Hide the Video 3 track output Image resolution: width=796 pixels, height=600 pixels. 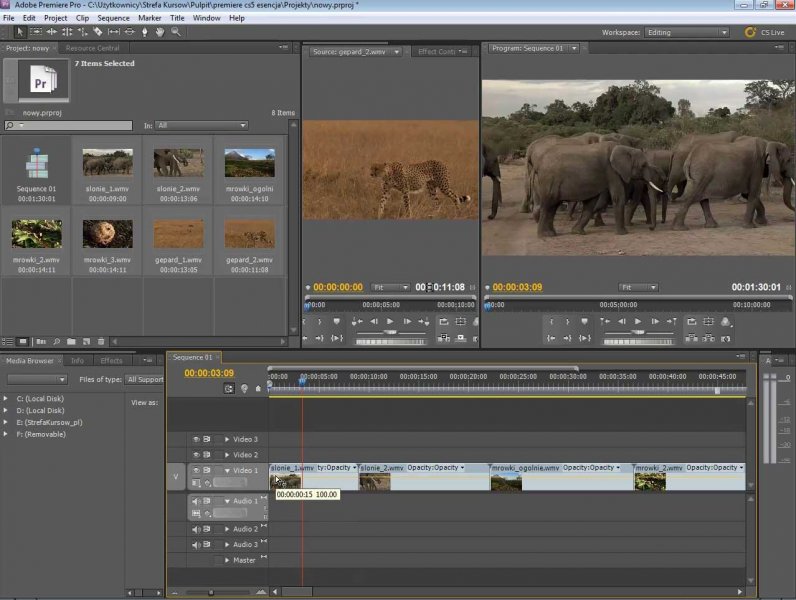point(196,439)
